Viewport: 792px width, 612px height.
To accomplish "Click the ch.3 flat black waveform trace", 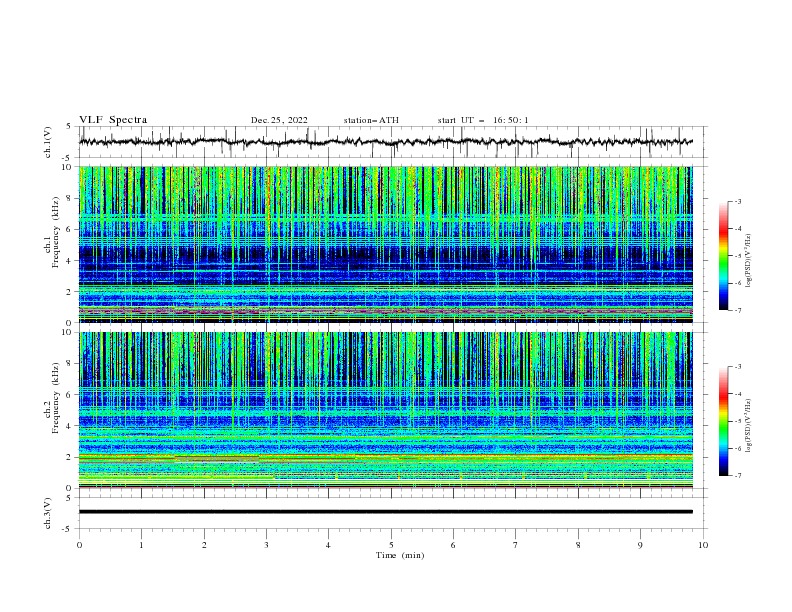I will [x=386, y=512].
